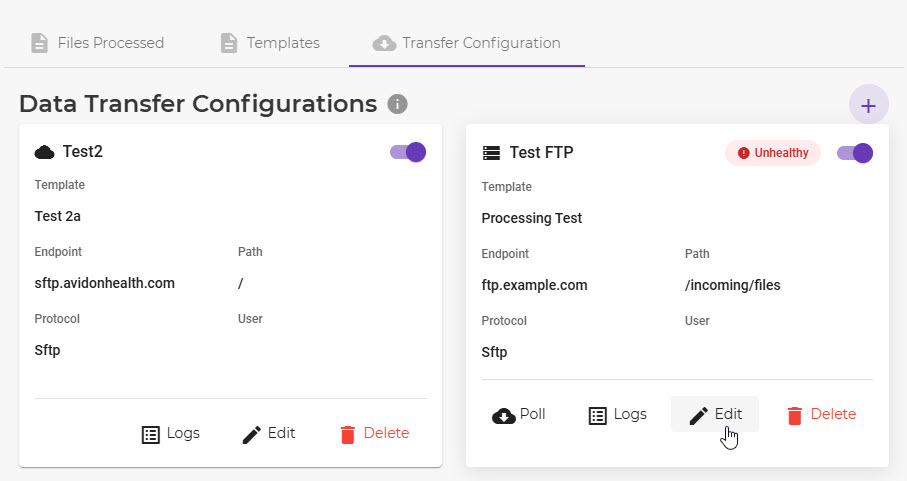Edit the Test FTP configuration
Viewport: 907px width, 481px height.
[715, 415]
